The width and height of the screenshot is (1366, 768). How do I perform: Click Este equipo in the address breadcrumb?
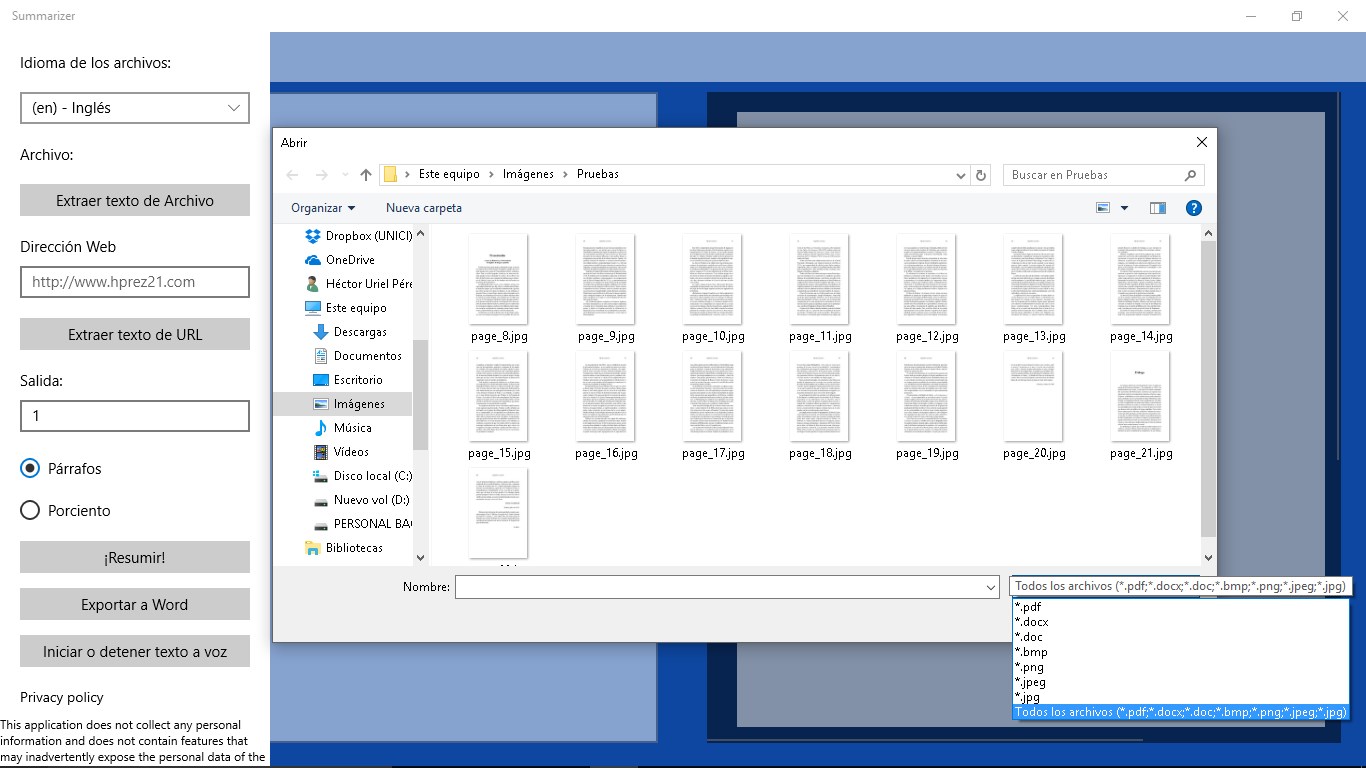point(449,174)
